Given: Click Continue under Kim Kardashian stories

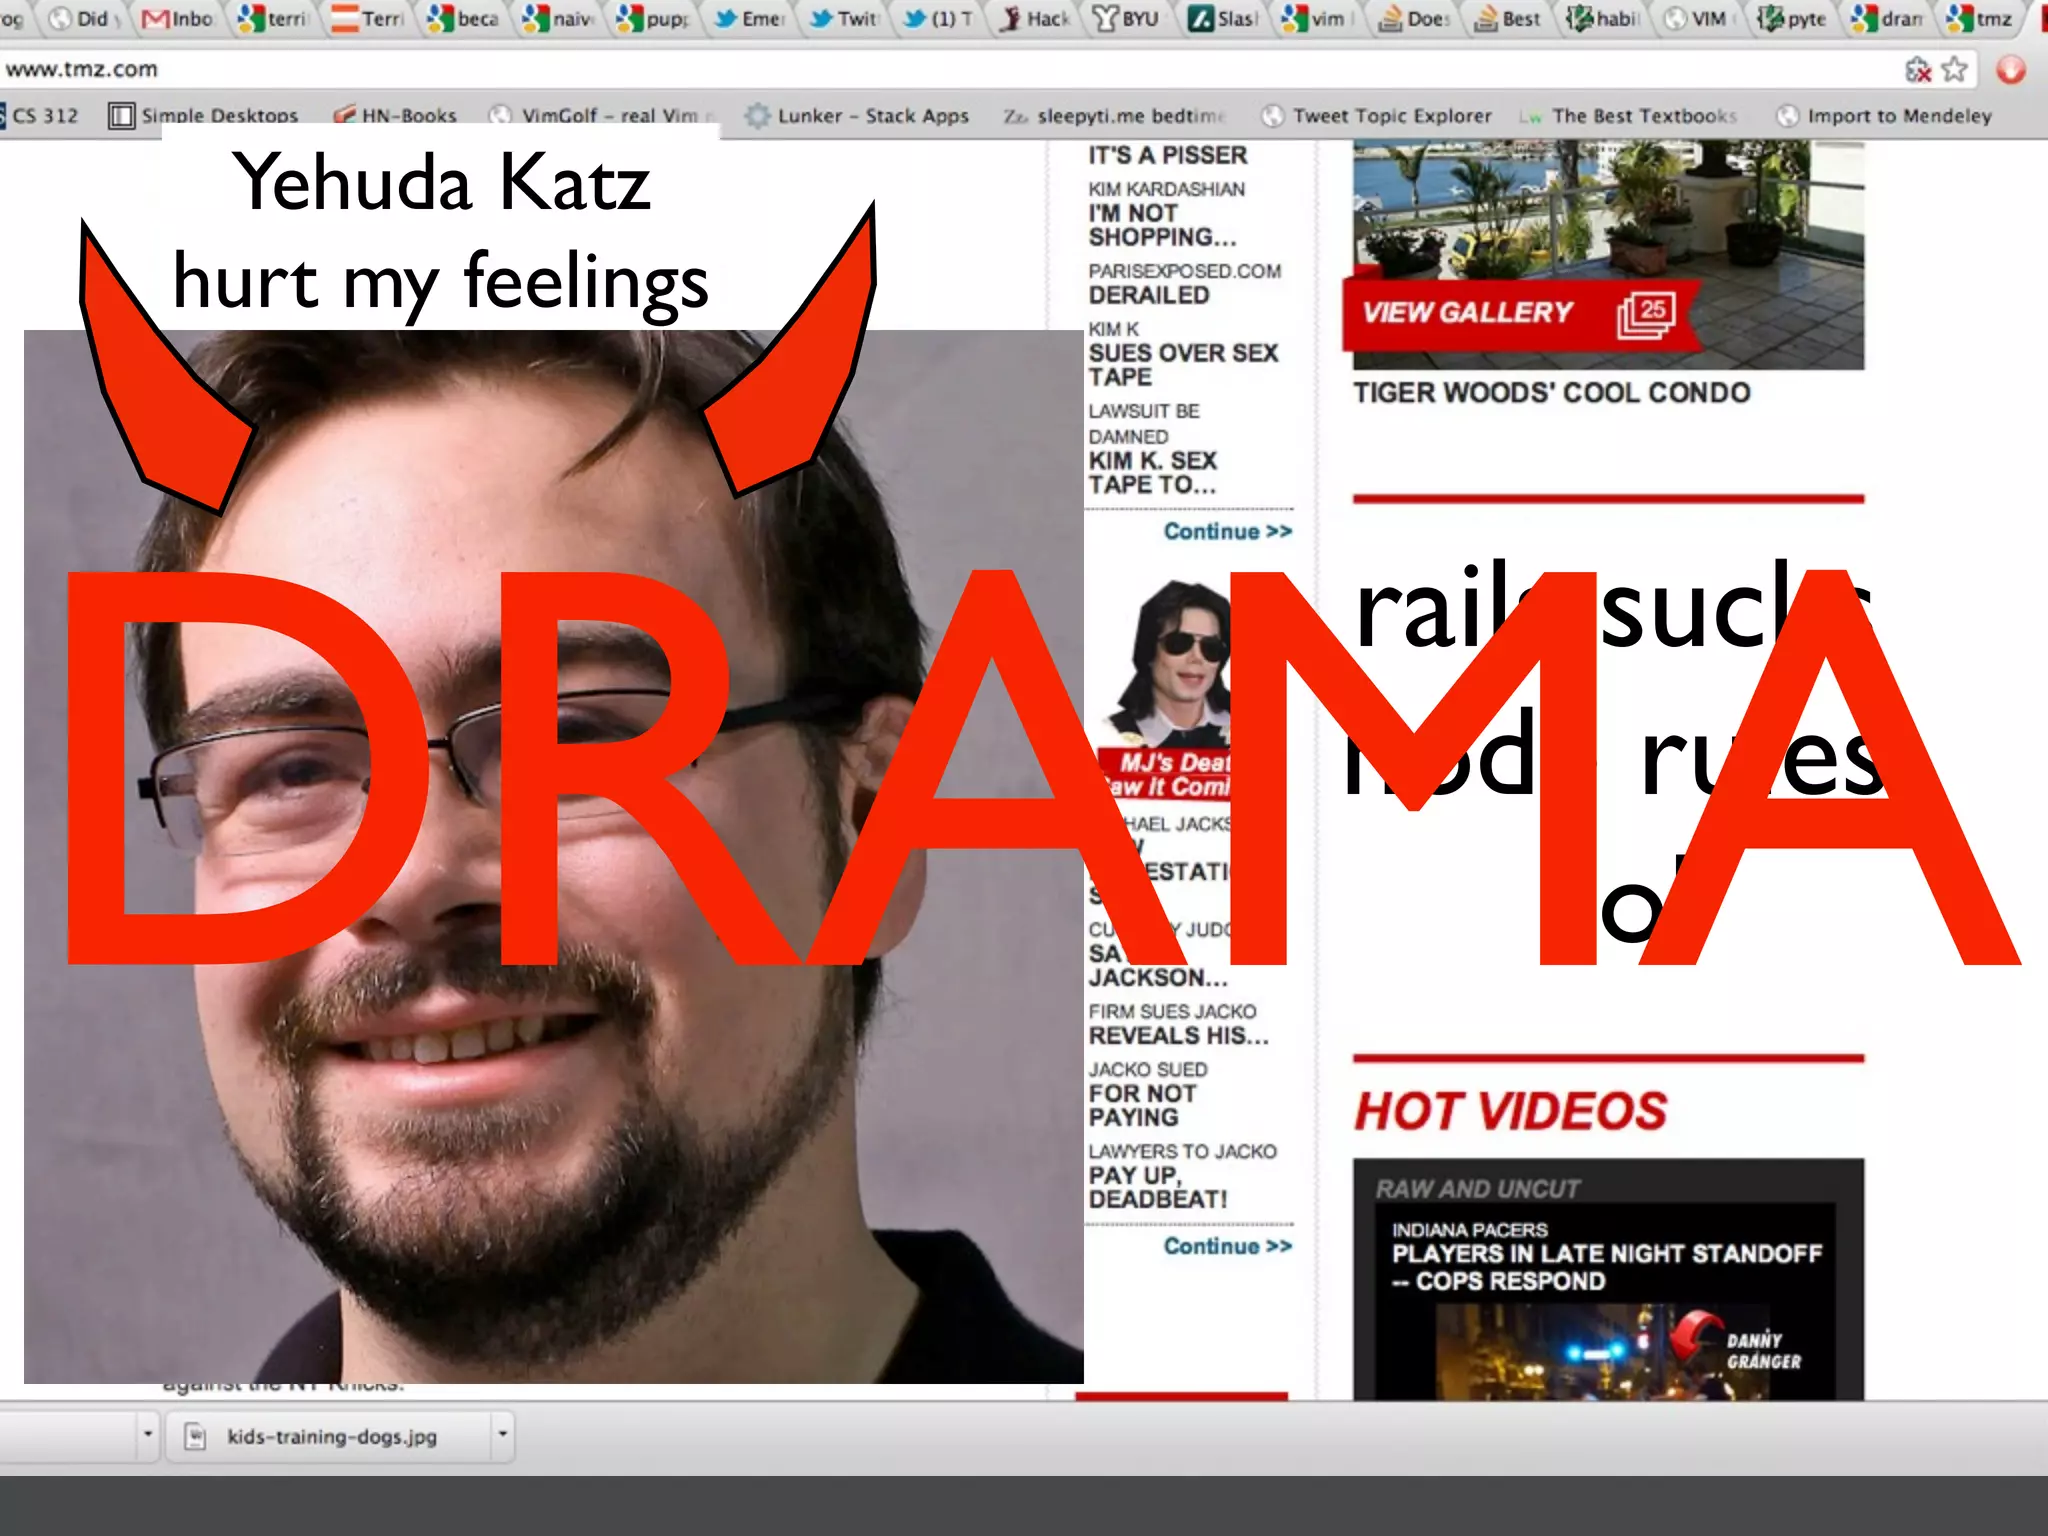Looking at the screenshot, I should pos(1227,531).
